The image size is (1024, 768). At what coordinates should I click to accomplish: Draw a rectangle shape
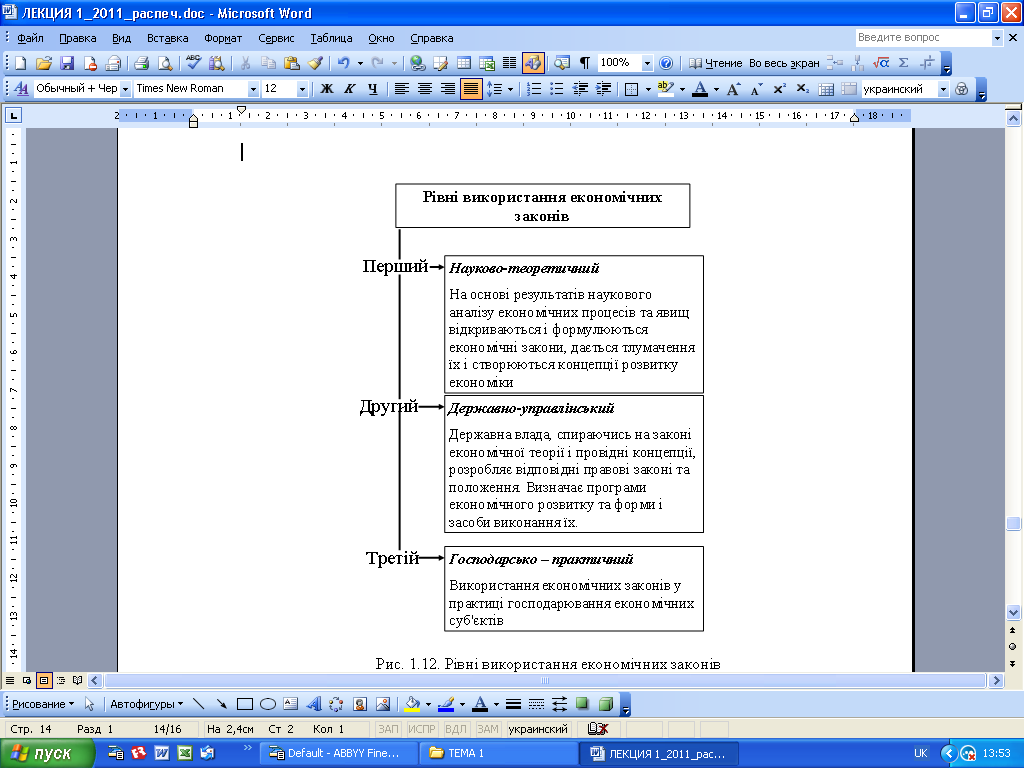[245, 704]
